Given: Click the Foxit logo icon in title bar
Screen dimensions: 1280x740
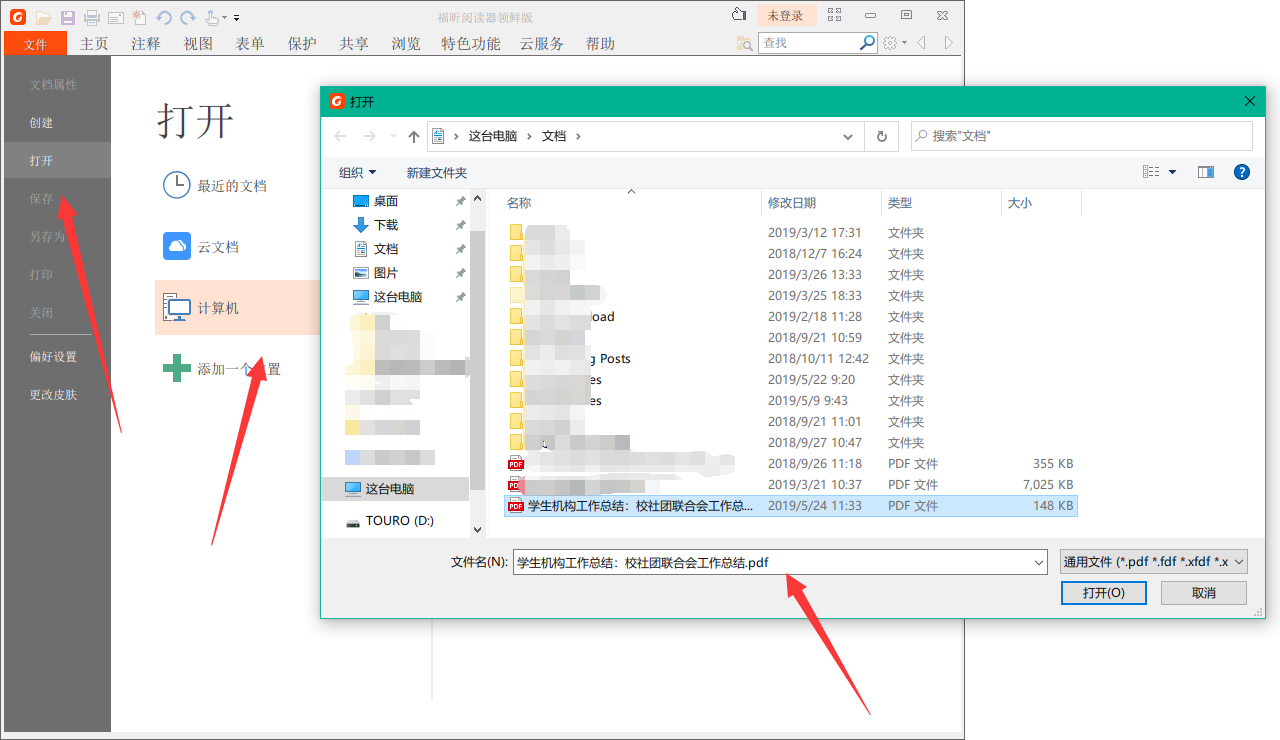Looking at the screenshot, I should click(18, 17).
